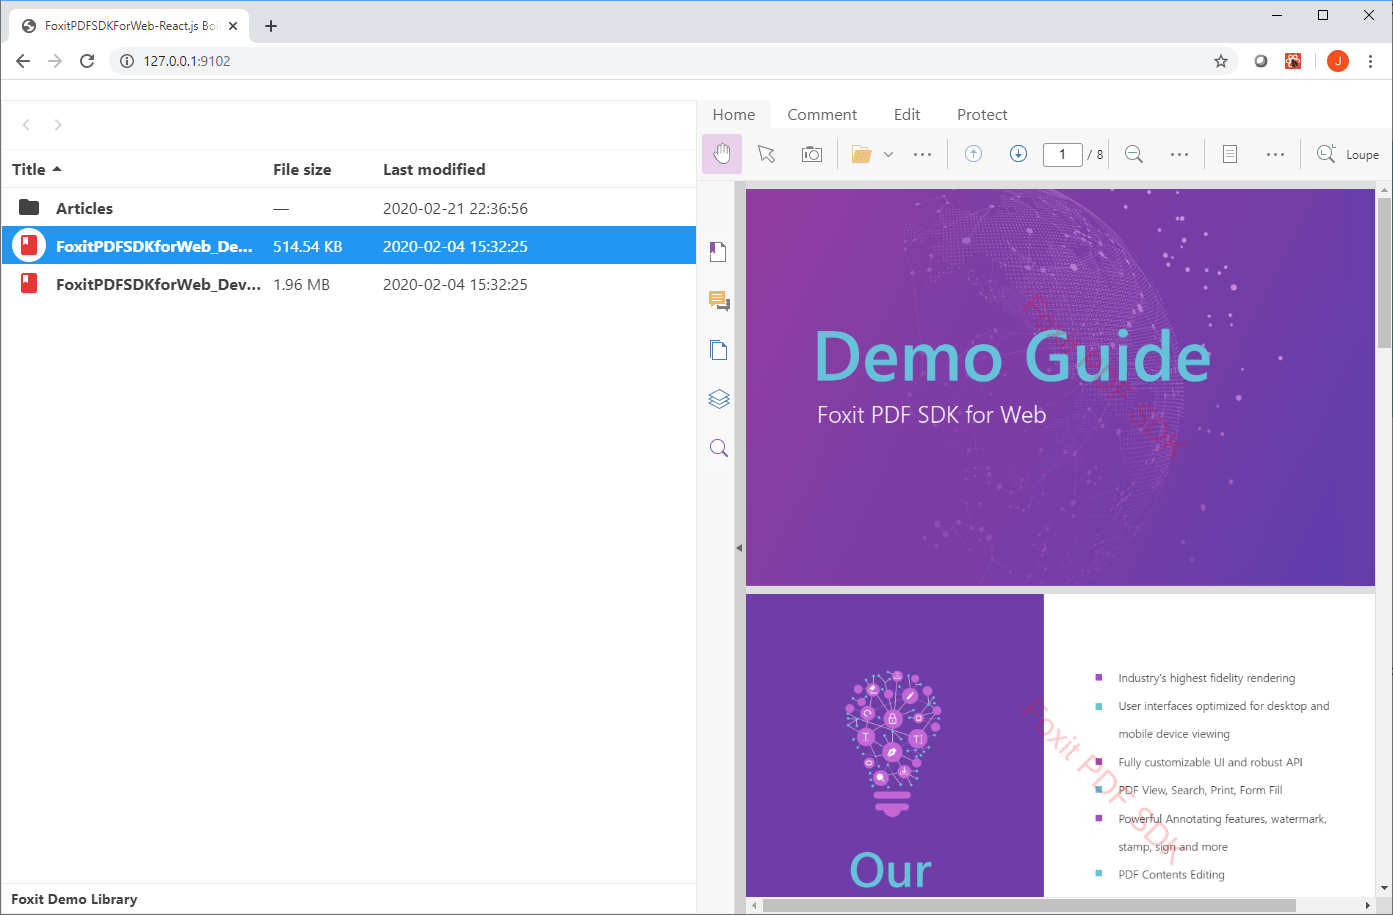
Task: Switch to the Select Annotation arrow tool
Action: coord(766,153)
